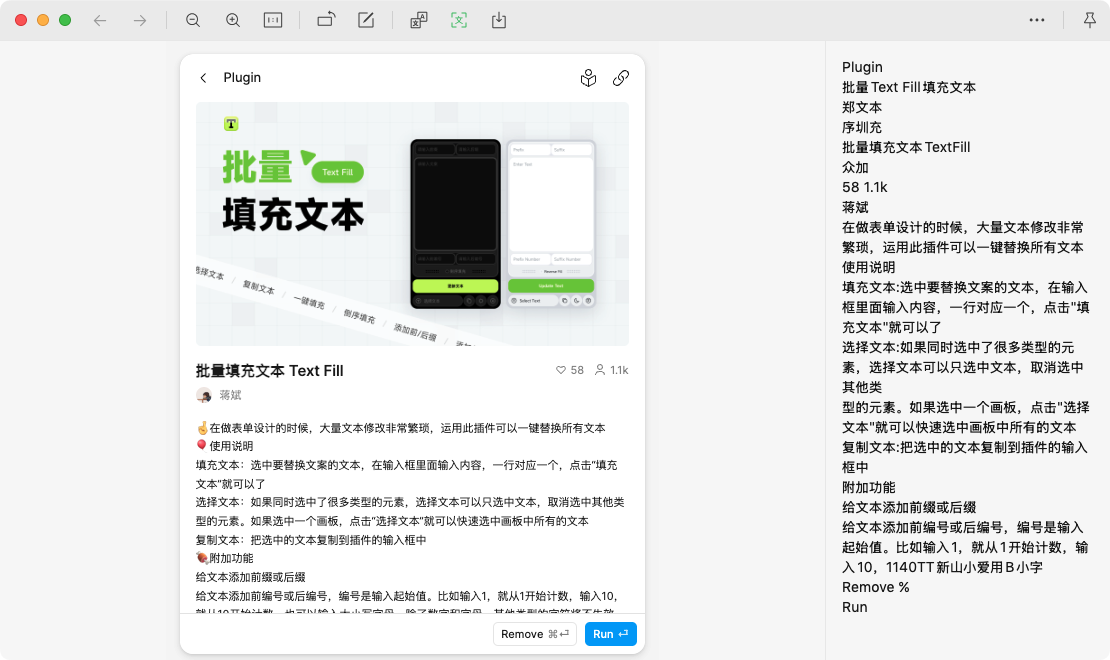Click the plugin banner preview image
This screenshot has width=1110, height=660.
[412, 224]
